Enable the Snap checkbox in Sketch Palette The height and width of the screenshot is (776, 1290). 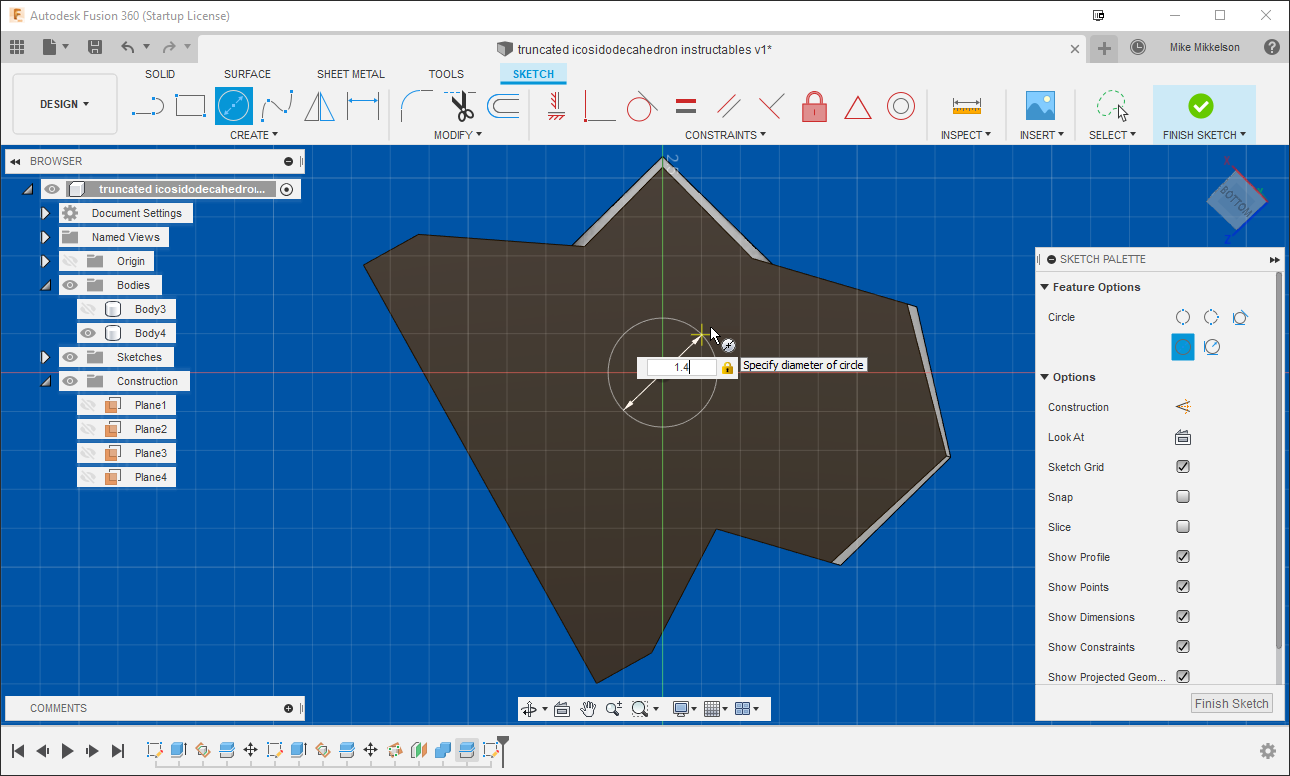1182,497
